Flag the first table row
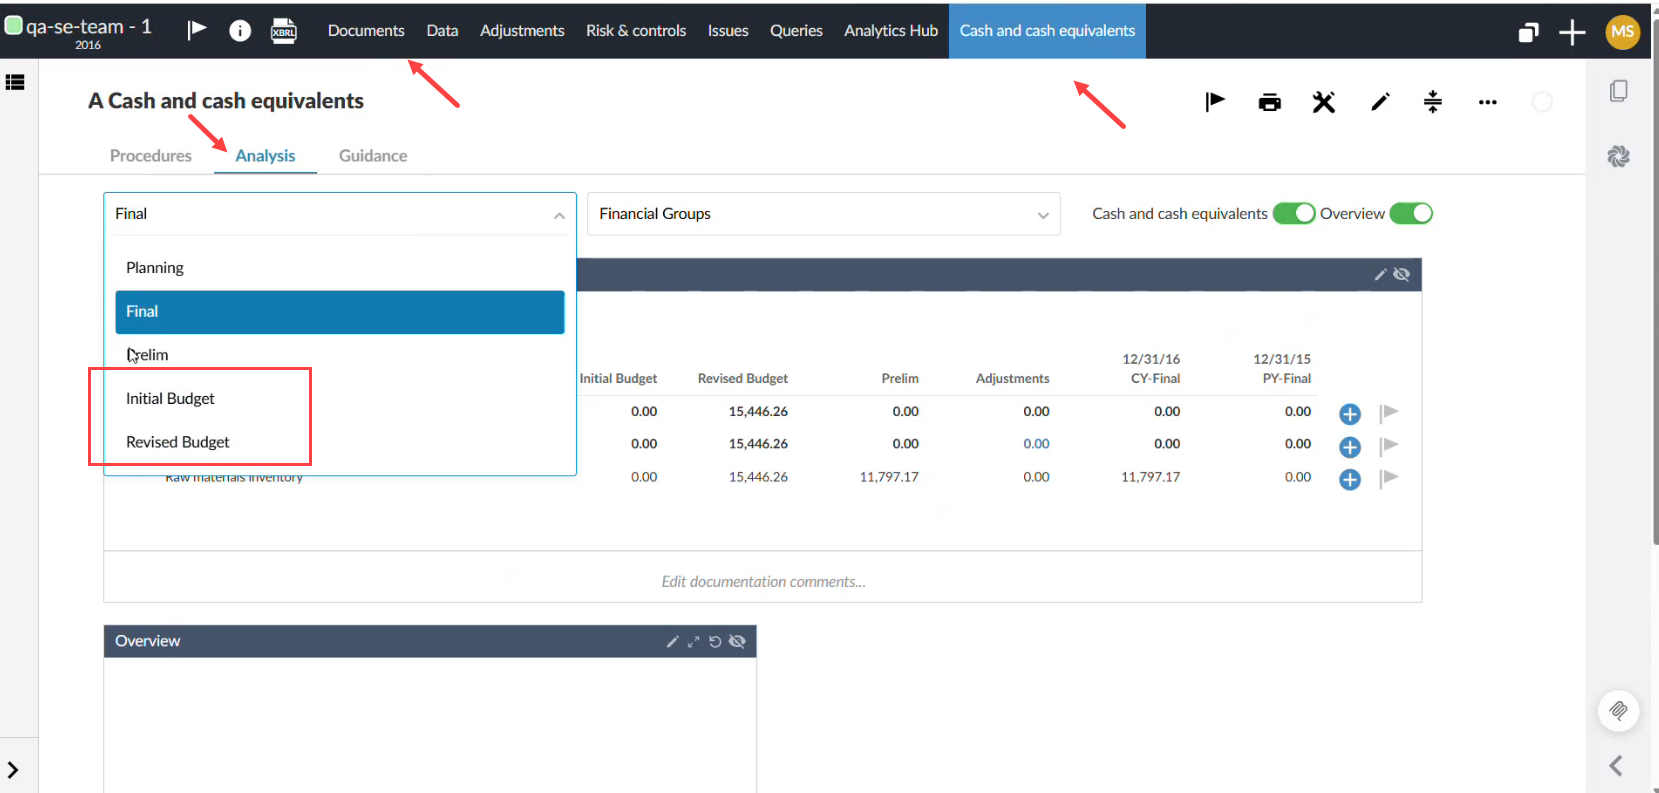The image size is (1659, 793). (x=1388, y=412)
